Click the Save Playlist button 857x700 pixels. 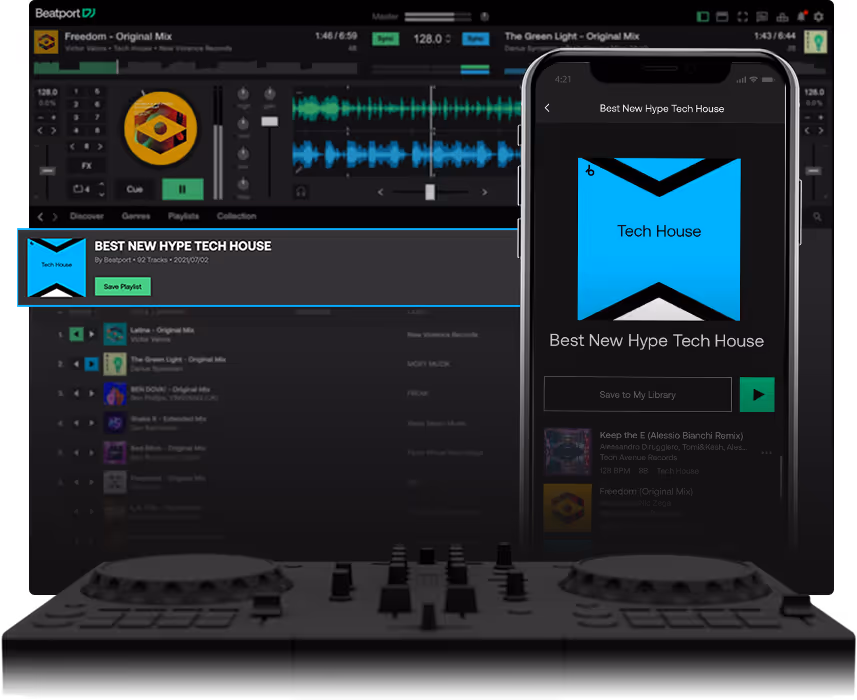(x=122, y=286)
